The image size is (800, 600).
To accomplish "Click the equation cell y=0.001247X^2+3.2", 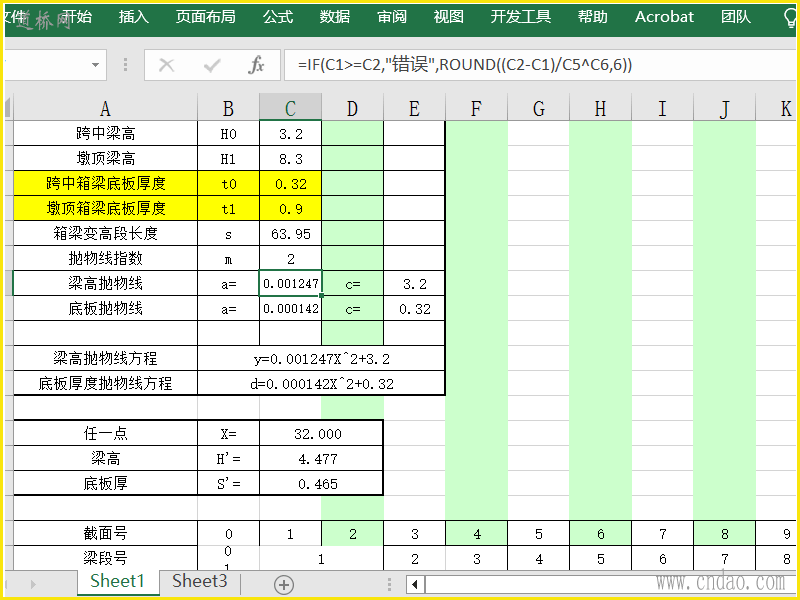I will tap(321, 358).
